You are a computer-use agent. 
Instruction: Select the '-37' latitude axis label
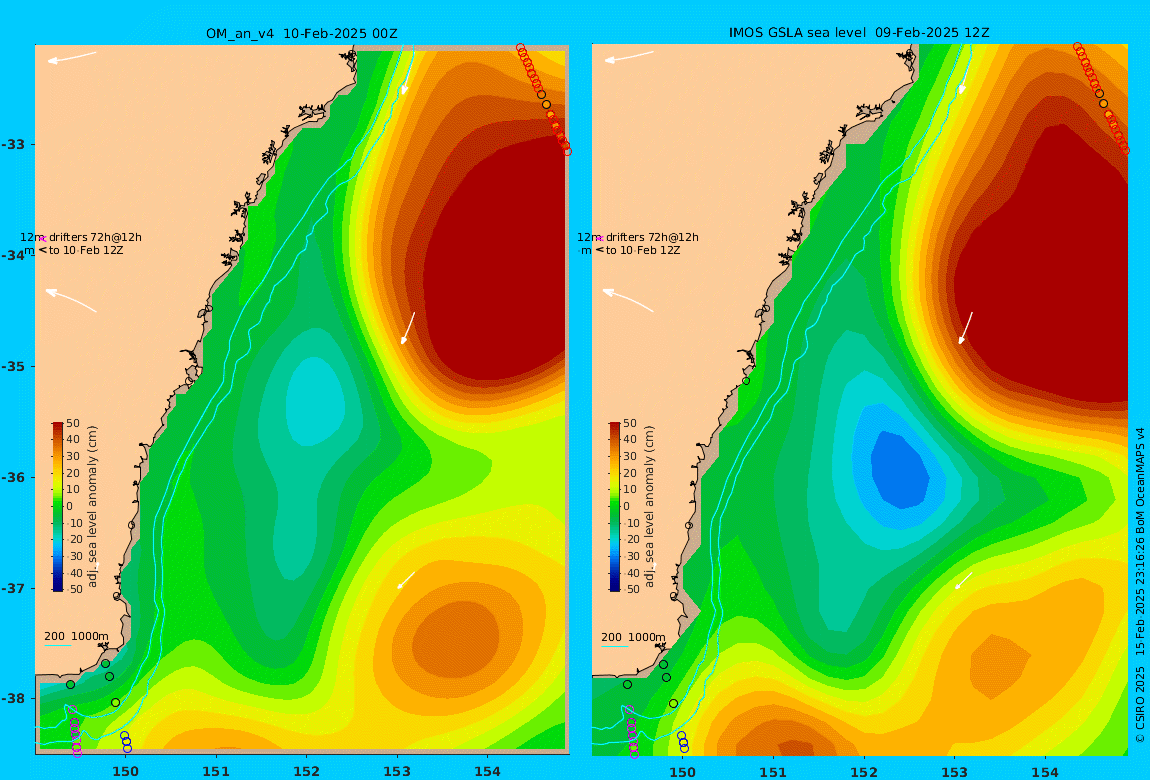[14, 589]
